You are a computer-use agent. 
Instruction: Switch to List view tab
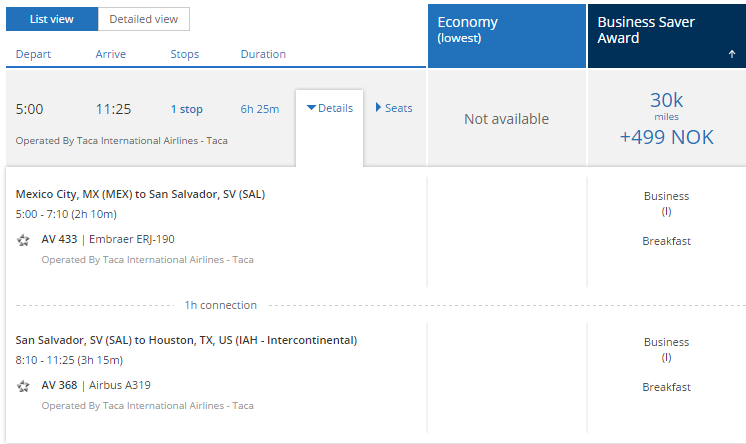52,19
